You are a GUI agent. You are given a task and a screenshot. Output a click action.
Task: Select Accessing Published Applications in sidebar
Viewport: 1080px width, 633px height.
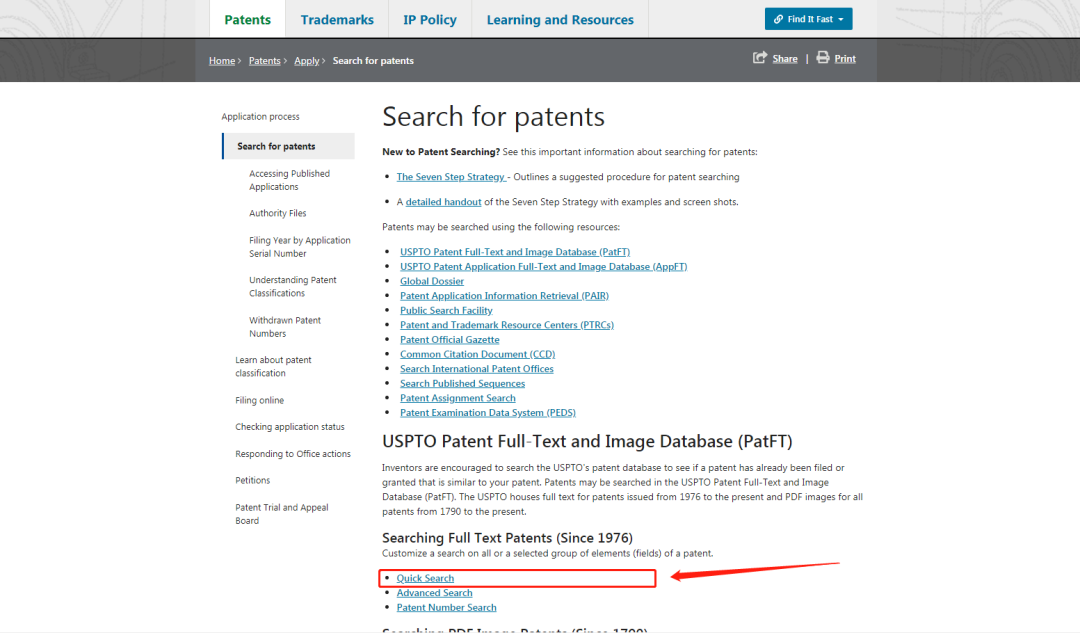[x=289, y=180]
